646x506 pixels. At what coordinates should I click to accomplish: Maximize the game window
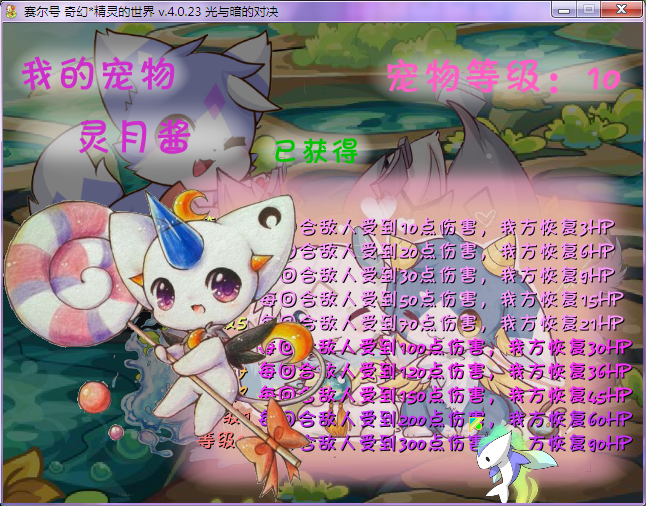click(x=589, y=9)
